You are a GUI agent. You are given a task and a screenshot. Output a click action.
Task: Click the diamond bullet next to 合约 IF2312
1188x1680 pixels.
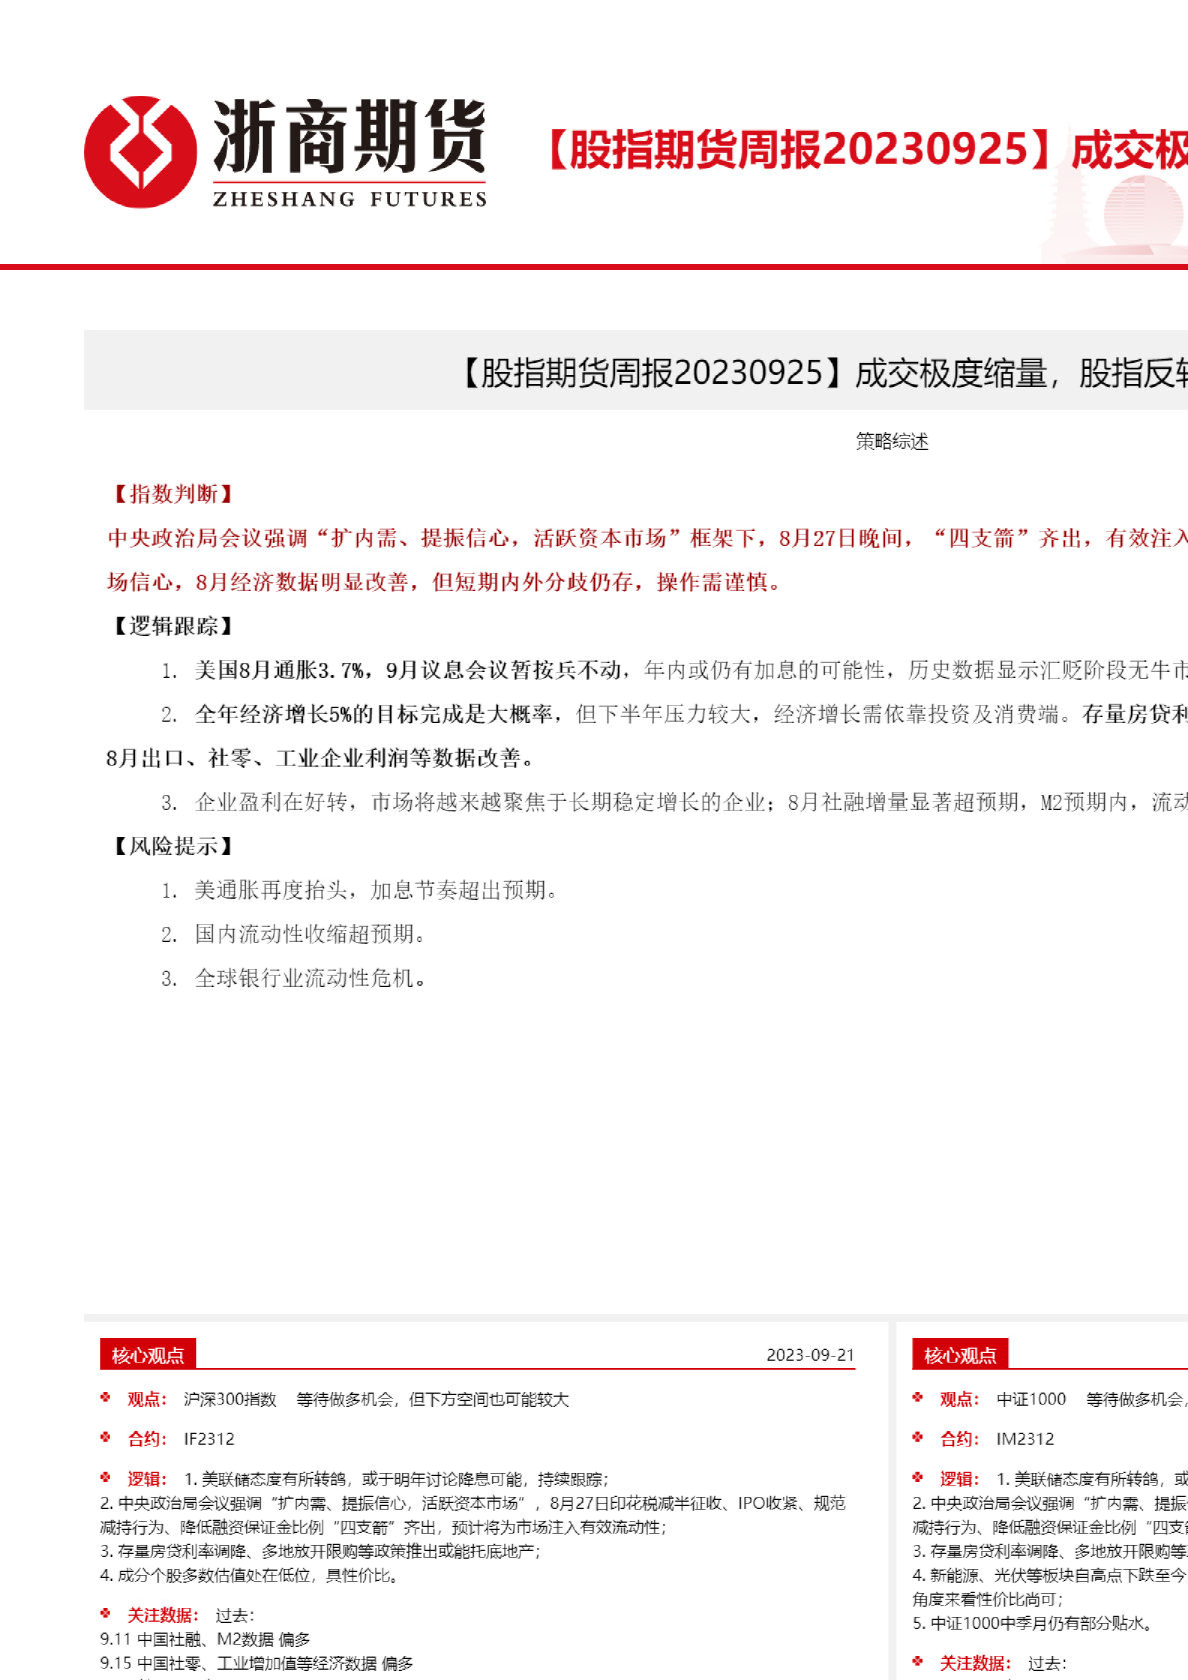coord(105,1438)
